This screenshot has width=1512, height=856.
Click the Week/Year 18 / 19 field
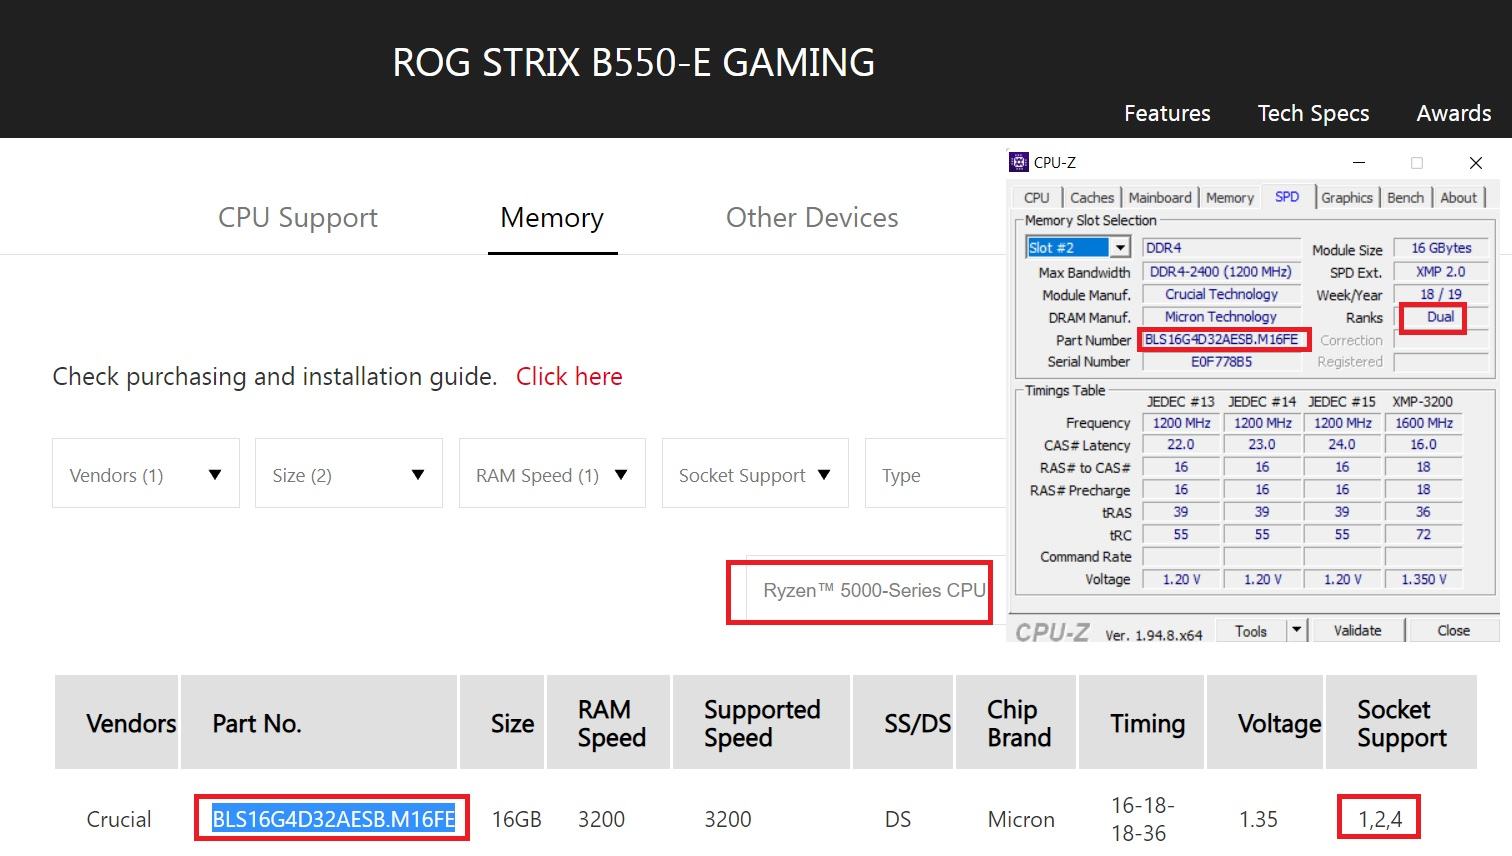coord(1441,294)
